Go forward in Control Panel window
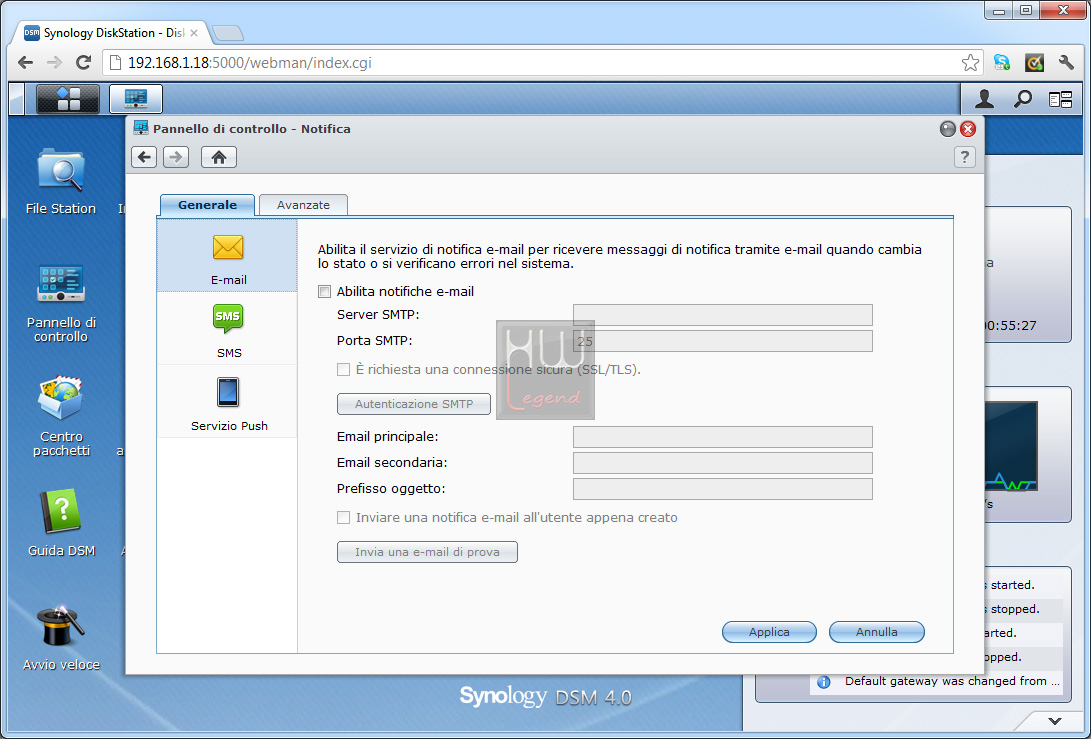Screen dimensions: 1091x739 (176, 157)
